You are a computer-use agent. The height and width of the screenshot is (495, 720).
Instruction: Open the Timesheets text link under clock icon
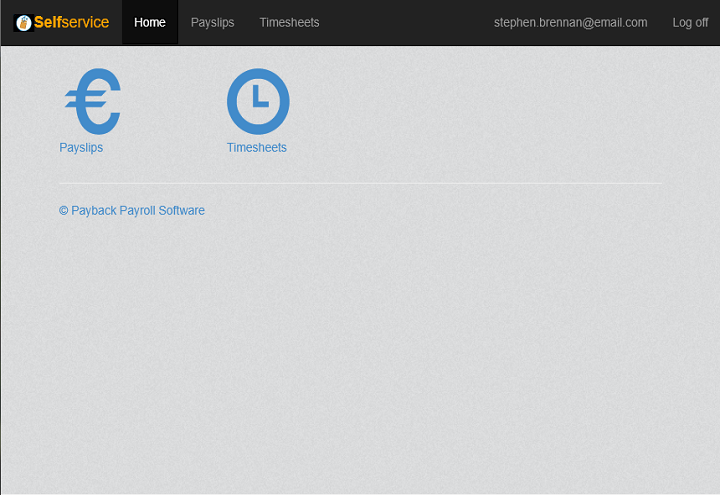click(256, 148)
